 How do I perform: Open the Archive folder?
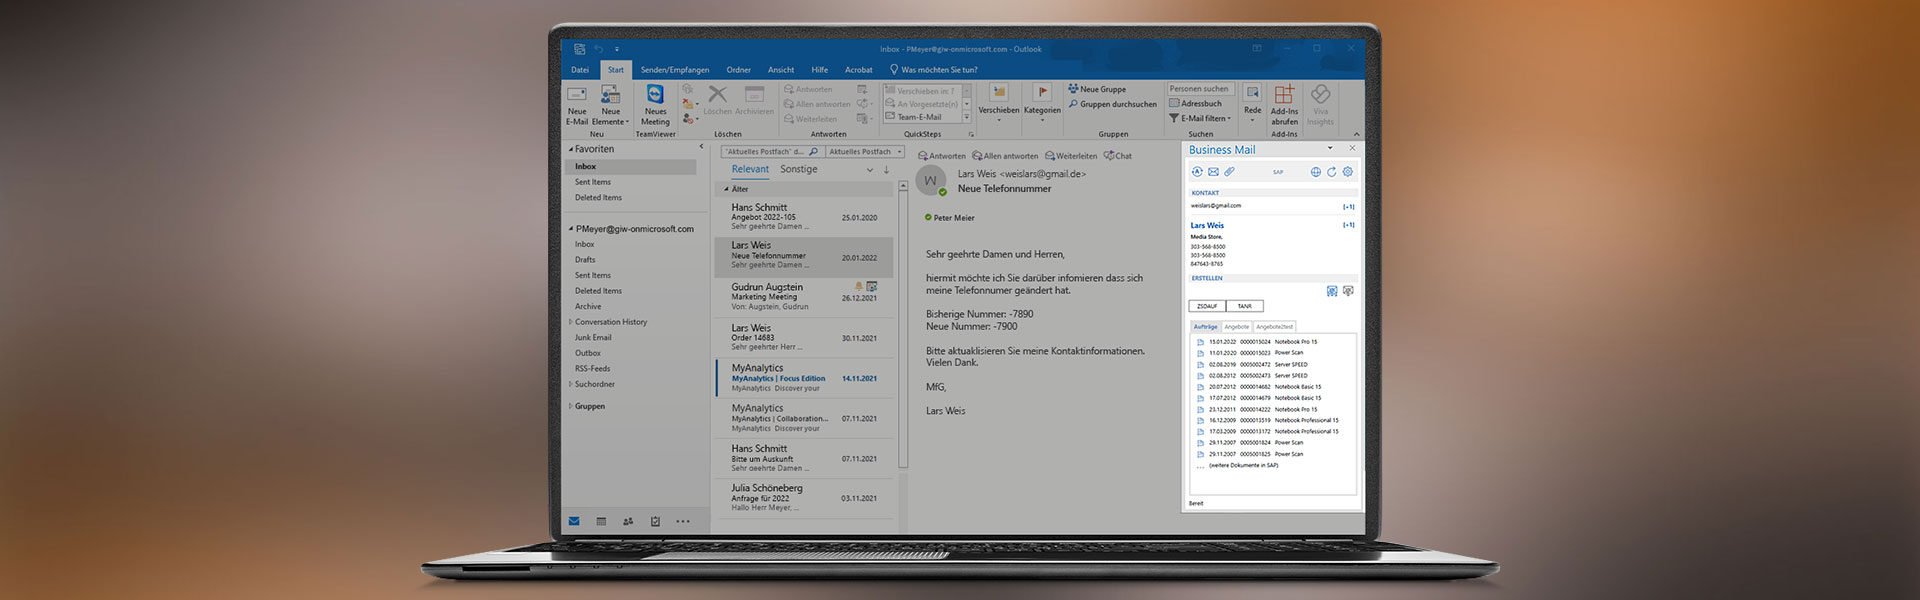(x=588, y=307)
